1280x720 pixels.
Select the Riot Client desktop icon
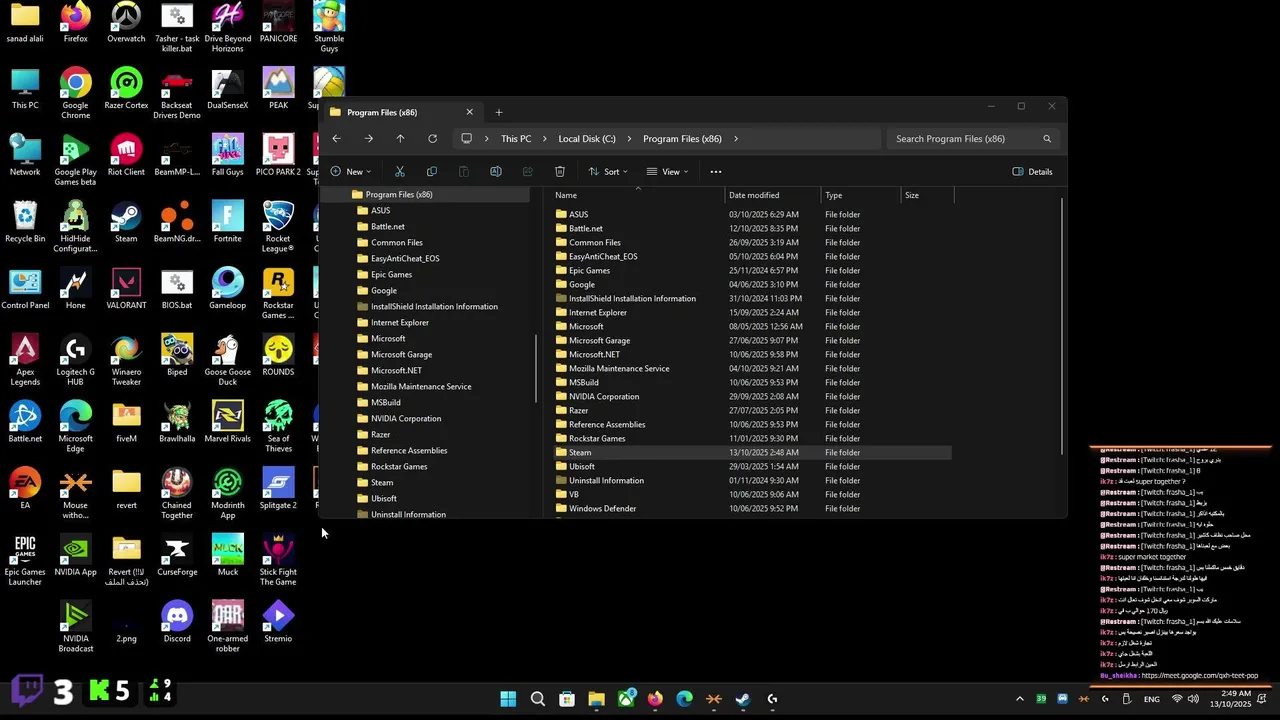tap(126, 155)
